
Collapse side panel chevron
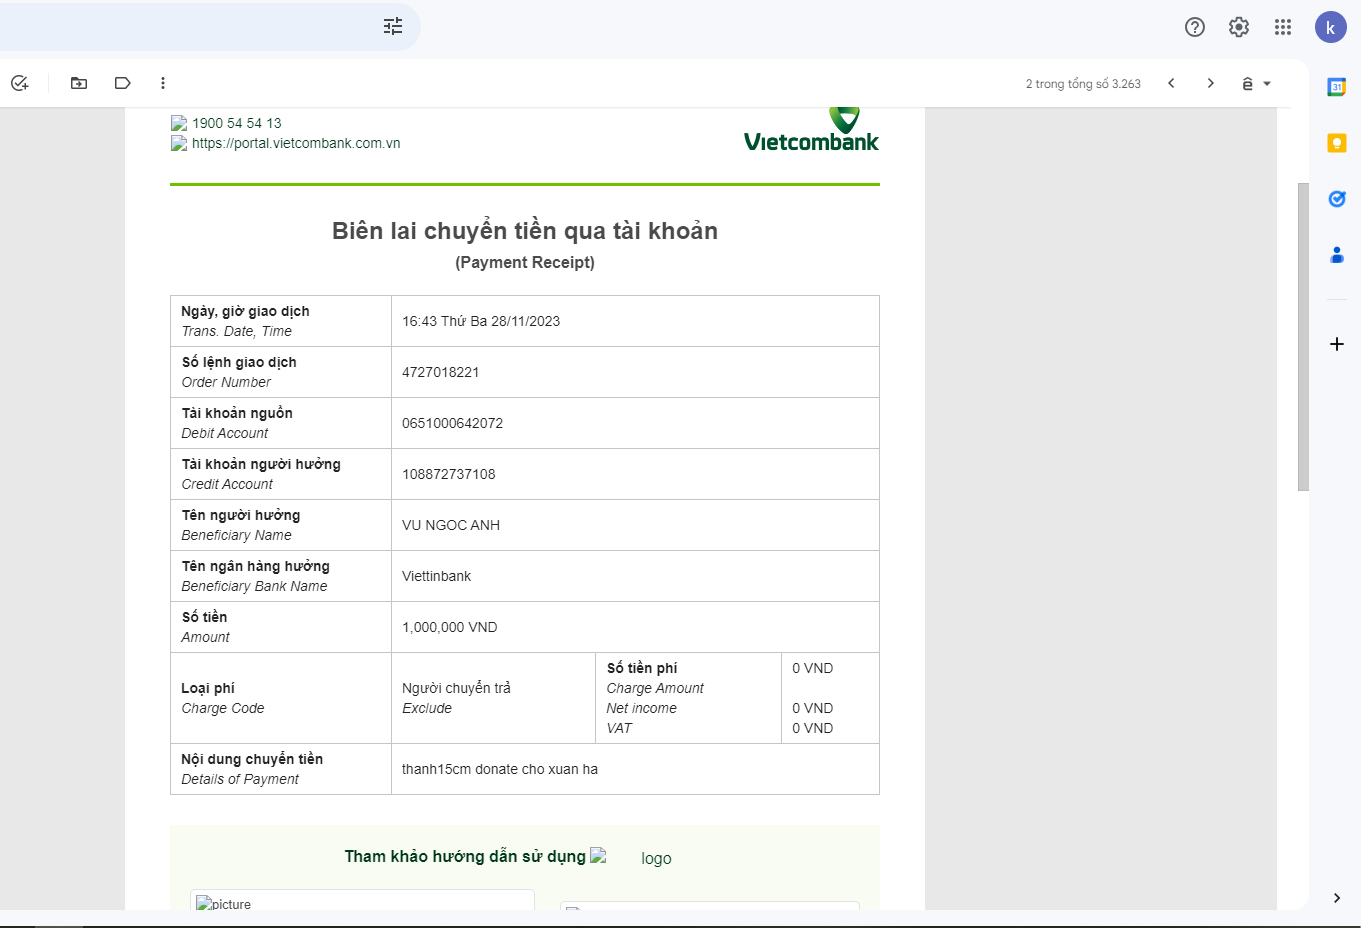[1336, 898]
